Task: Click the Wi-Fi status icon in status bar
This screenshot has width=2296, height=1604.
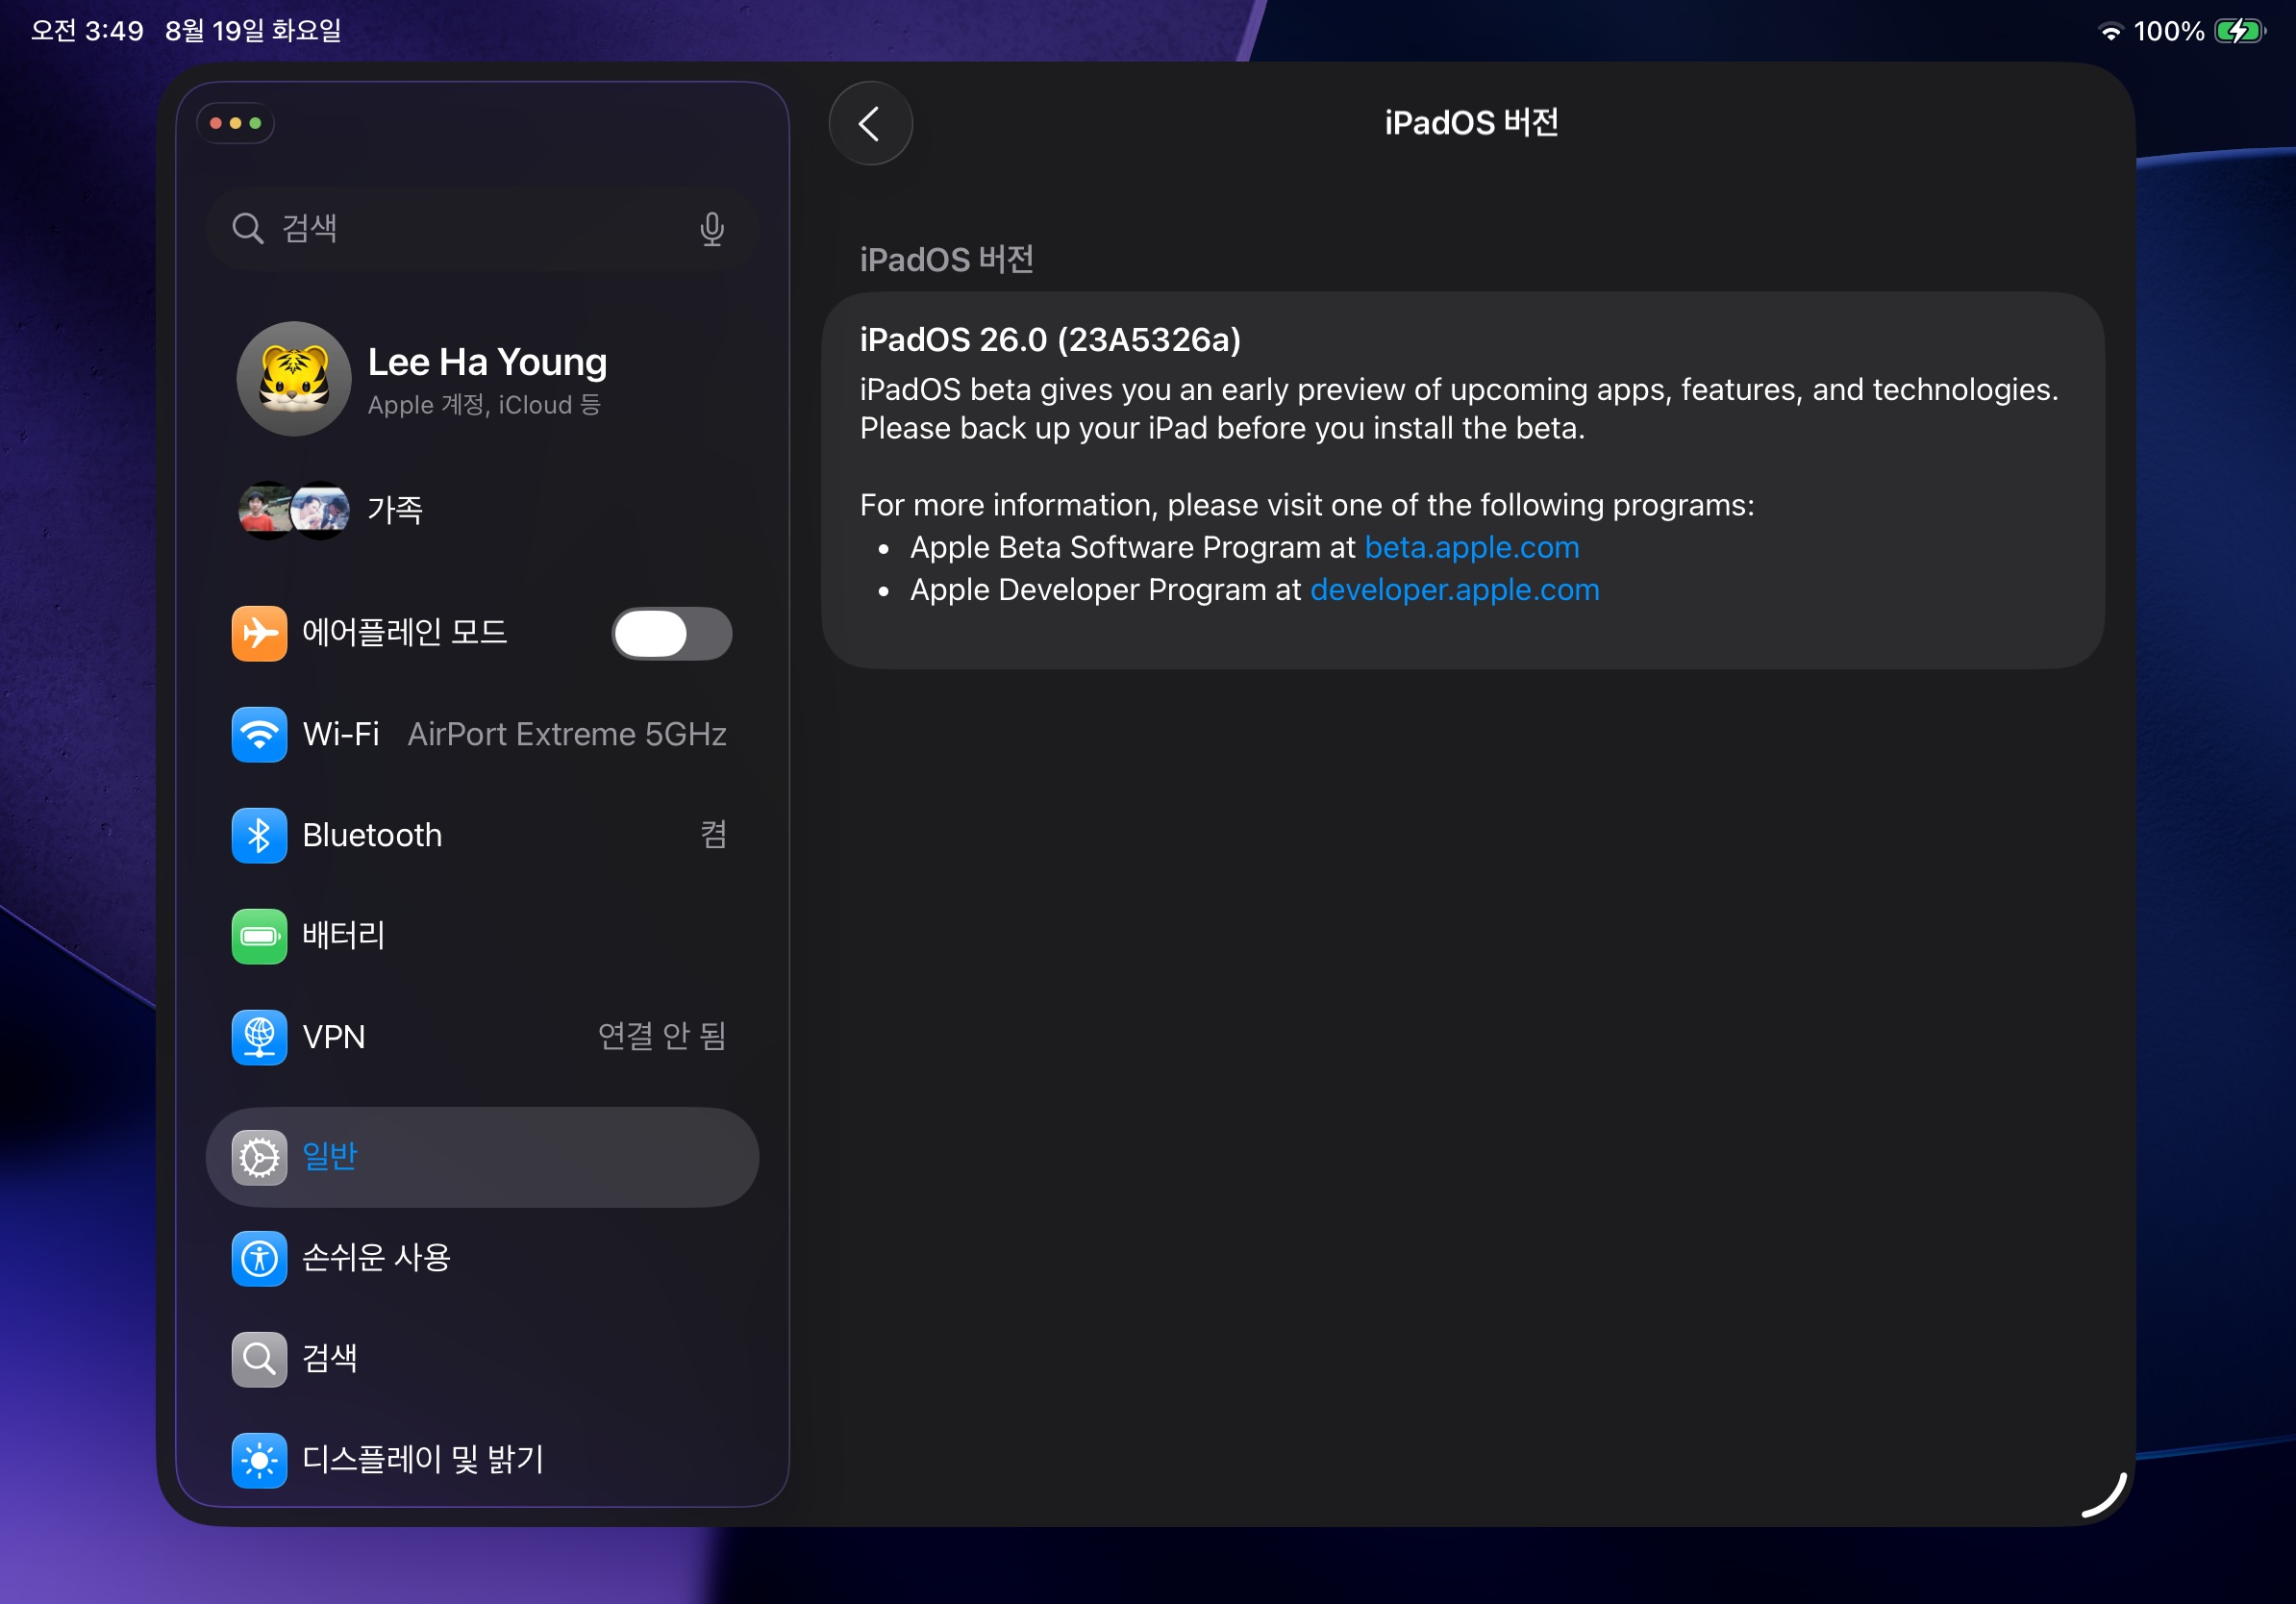Action: [x=2110, y=31]
